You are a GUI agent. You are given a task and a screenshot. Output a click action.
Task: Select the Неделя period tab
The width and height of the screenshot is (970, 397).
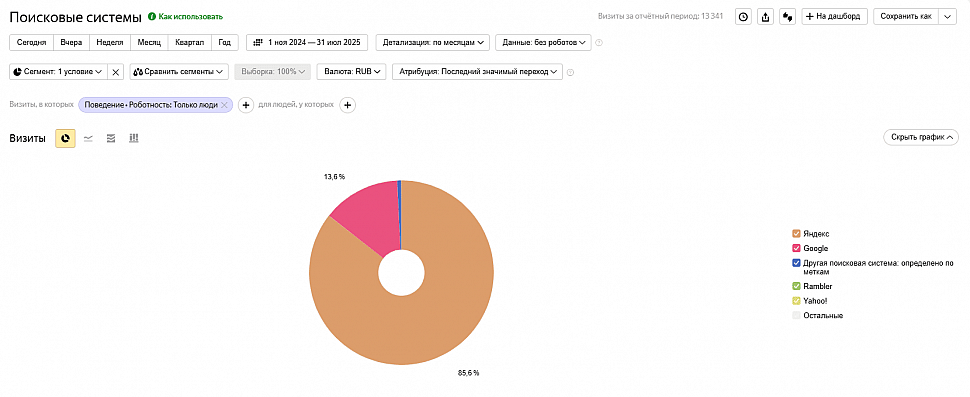[x=109, y=42]
